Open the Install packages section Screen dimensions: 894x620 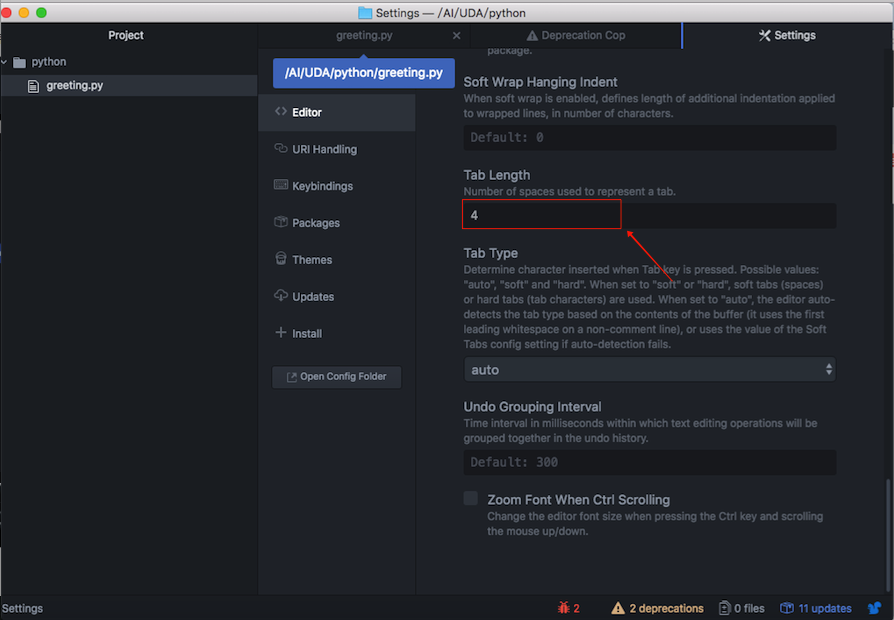click(x=306, y=334)
